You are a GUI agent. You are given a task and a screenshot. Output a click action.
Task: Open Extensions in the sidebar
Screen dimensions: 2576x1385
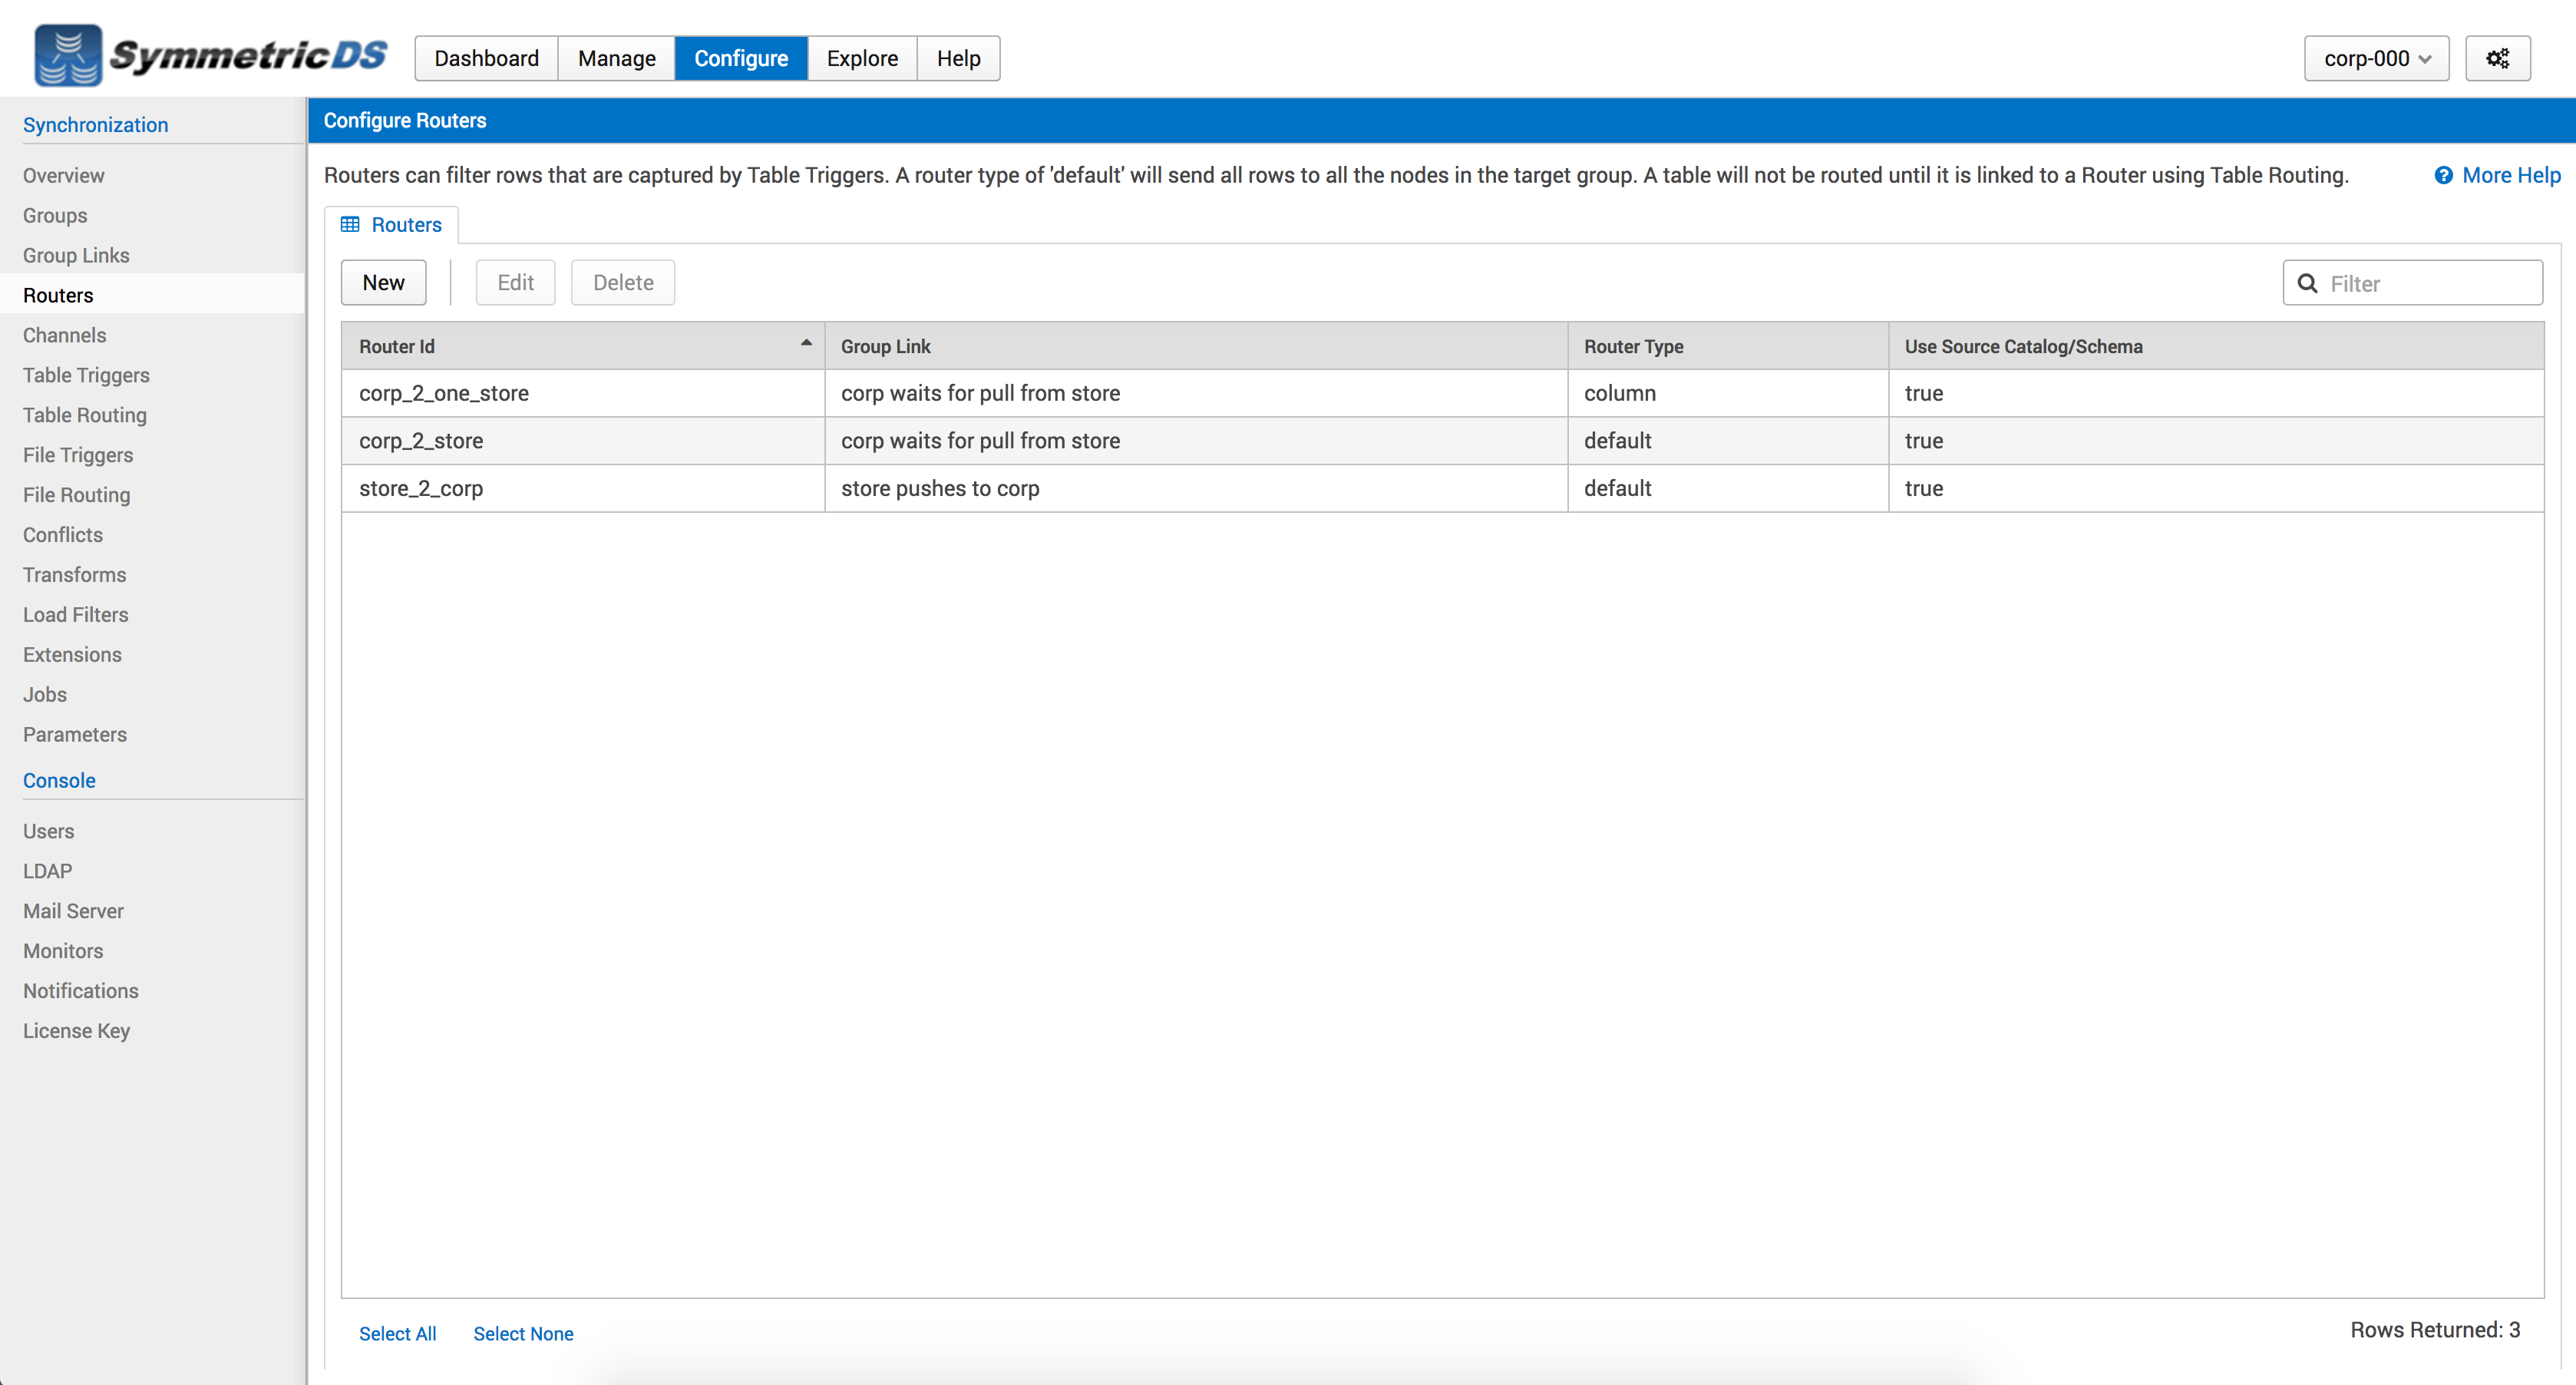pyautogui.click(x=72, y=655)
